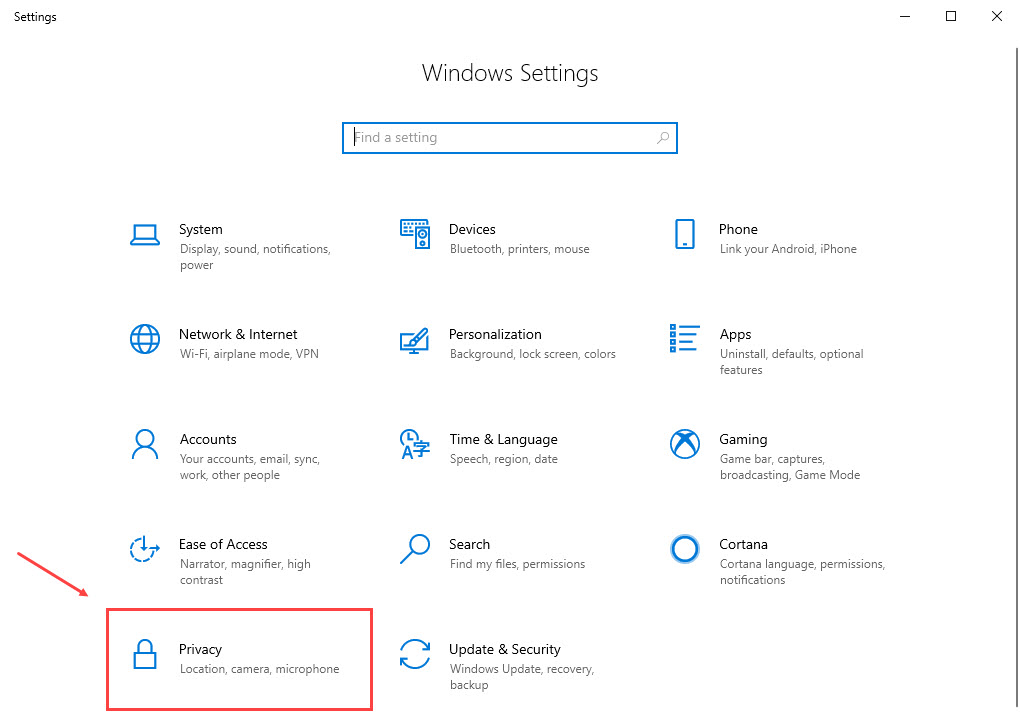
Task: Open the Phone icon
Action: point(684,234)
